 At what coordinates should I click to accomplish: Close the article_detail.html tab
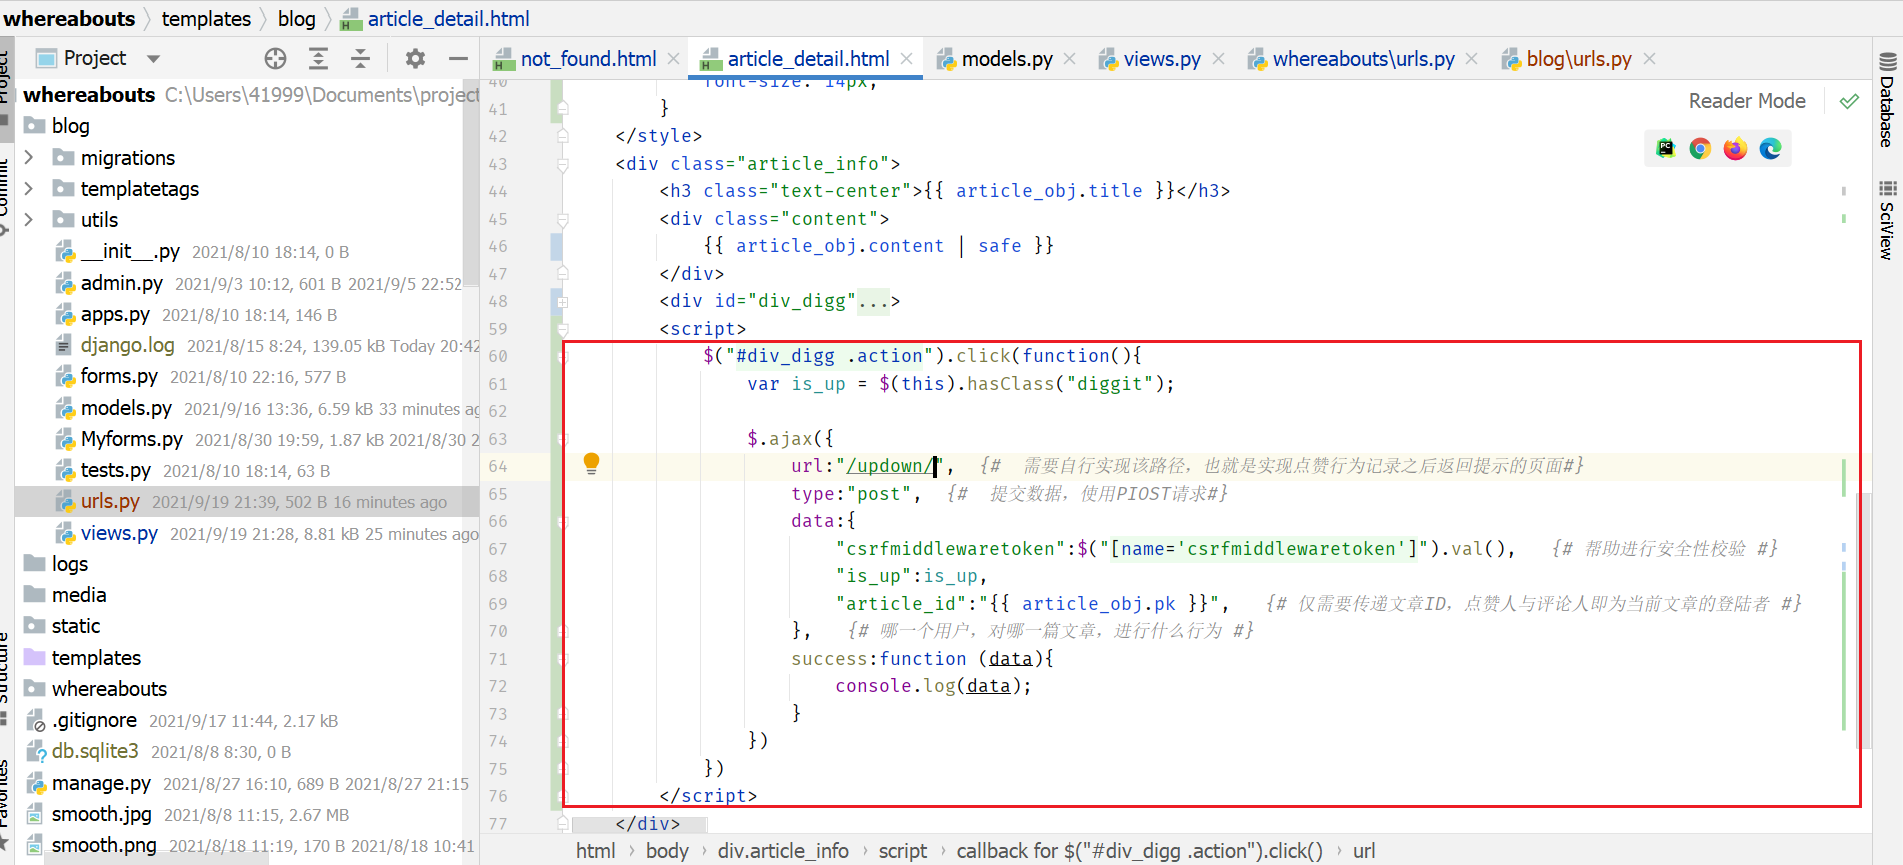[x=906, y=59]
